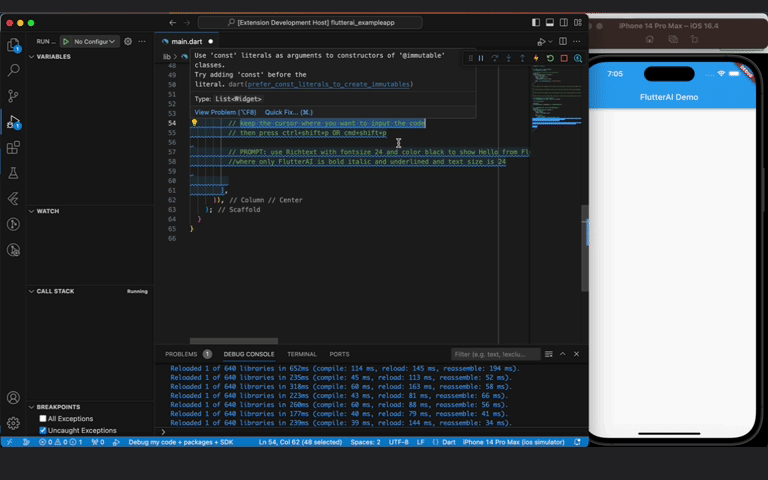Image resolution: width=768 pixels, height=480 pixels.
Task: Open the No Configuration dropdown
Action: 95,42
